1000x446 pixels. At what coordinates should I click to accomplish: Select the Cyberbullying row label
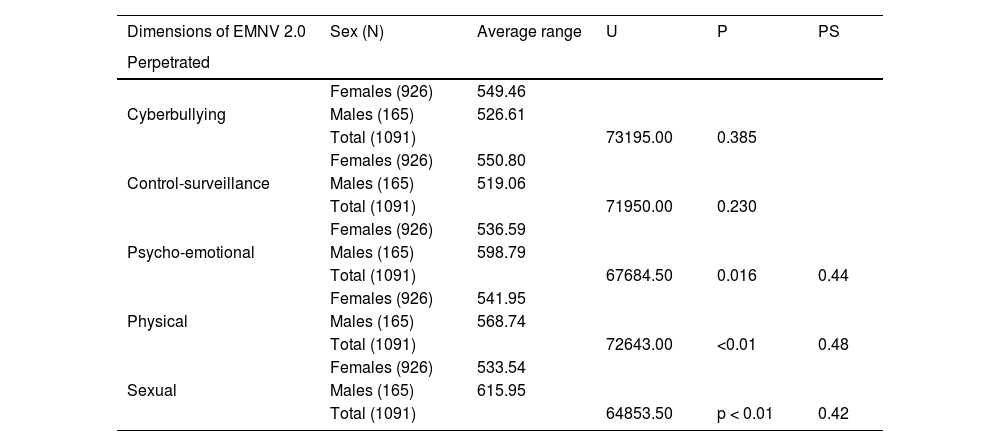[x=176, y=114]
